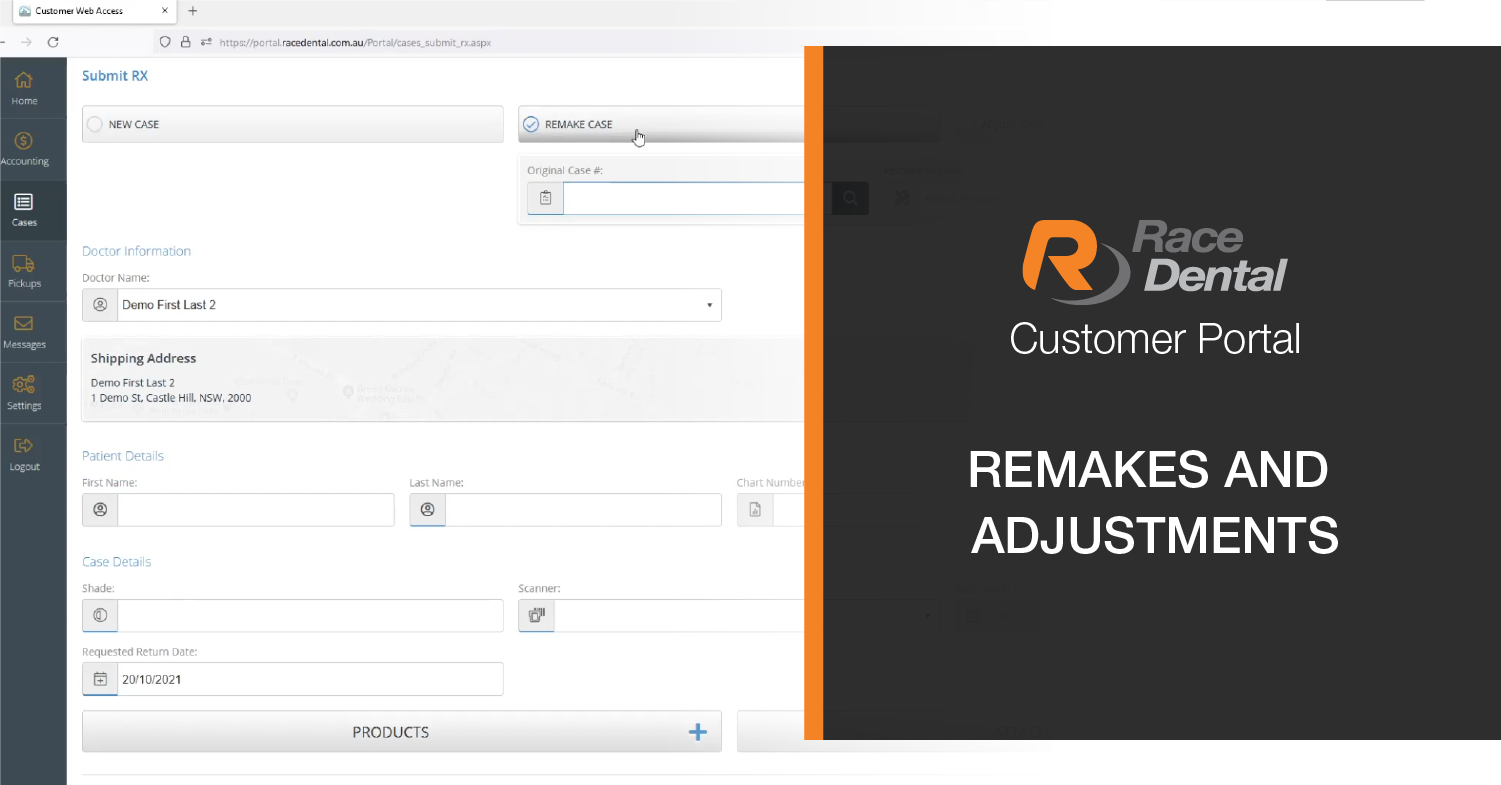This screenshot has width=1501, height=785.
Task: Expand the PRODUCTS section with plus
Action: click(698, 732)
